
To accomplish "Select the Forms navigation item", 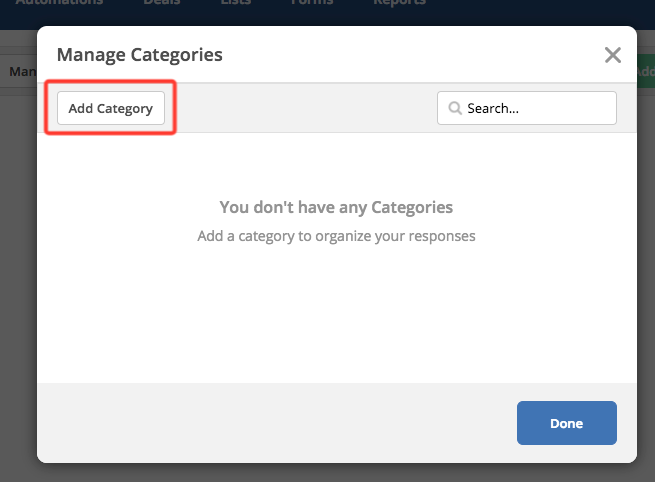I will click(x=312, y=3).
